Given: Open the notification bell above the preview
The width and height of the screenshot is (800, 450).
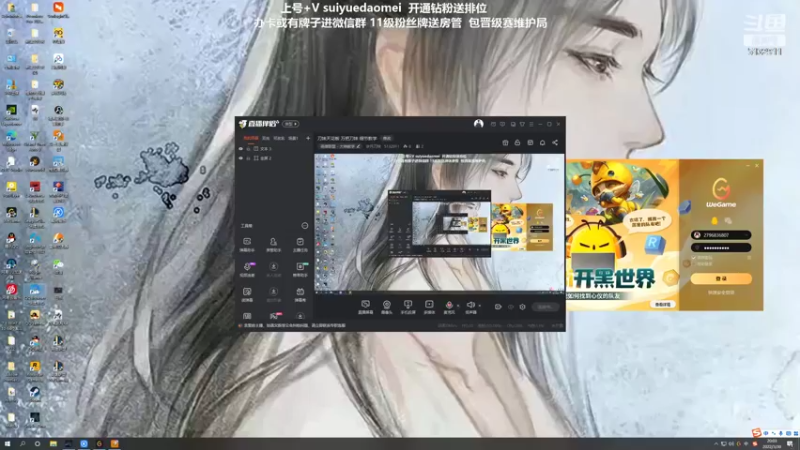Looking at the screenshot, I should click(x=542, y=143).
